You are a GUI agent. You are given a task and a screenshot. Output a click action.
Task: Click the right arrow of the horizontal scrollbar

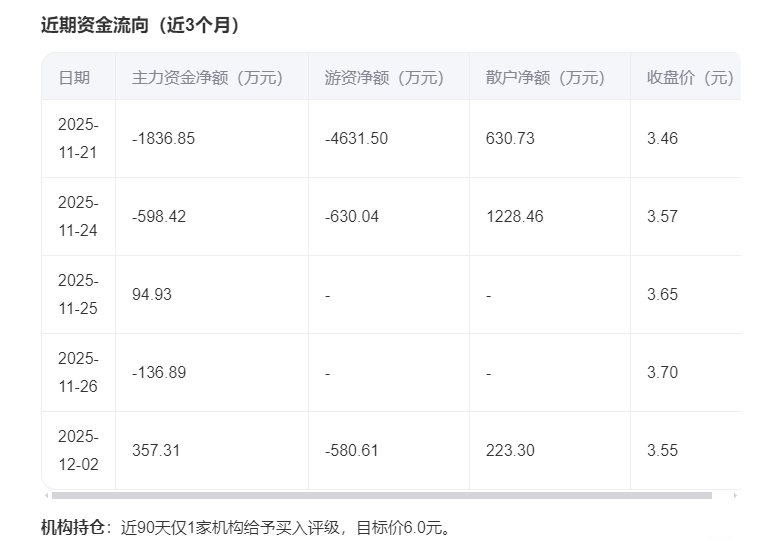coord(736,495)
